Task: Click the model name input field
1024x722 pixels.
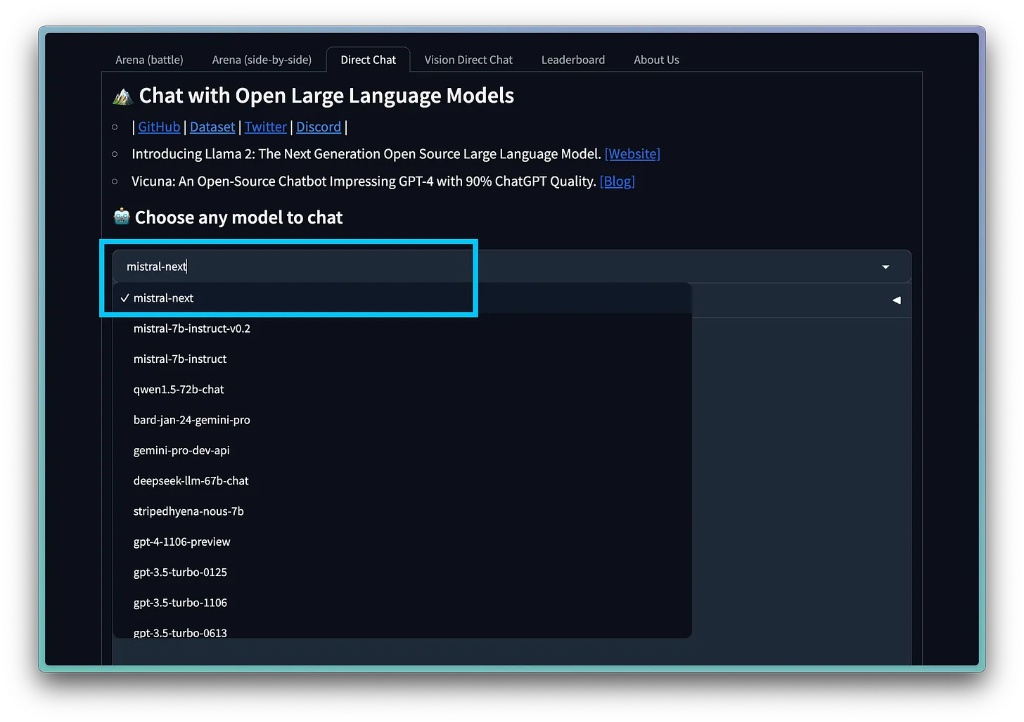Action: coord(400,267)
